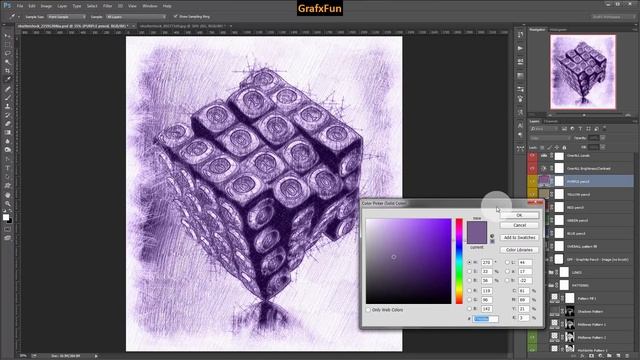Select the R red radio button
The image size is (640, 360).
469,291
